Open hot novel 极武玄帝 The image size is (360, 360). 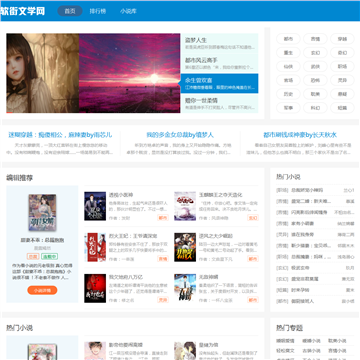(300, 268)
